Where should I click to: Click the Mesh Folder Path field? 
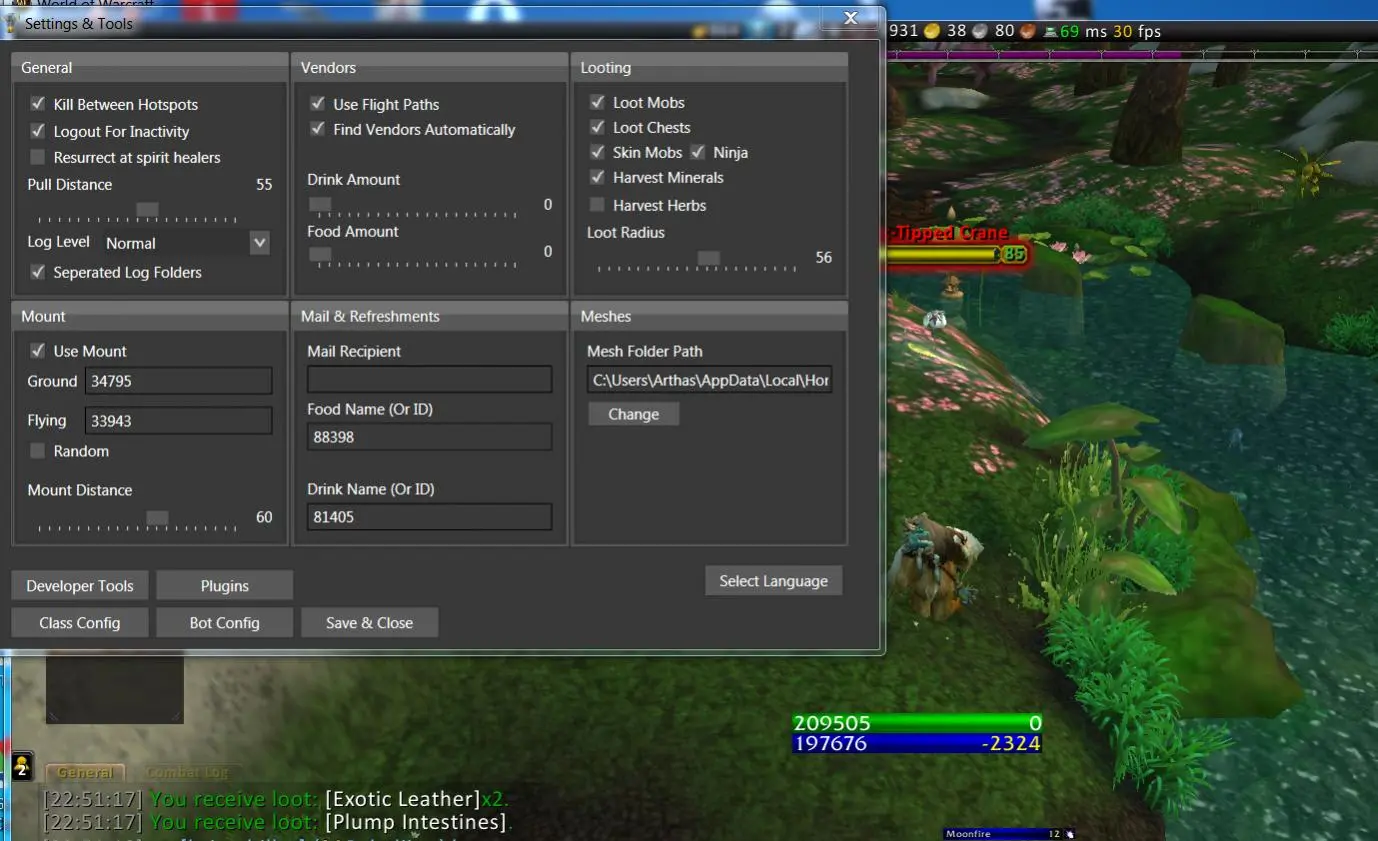710,380
